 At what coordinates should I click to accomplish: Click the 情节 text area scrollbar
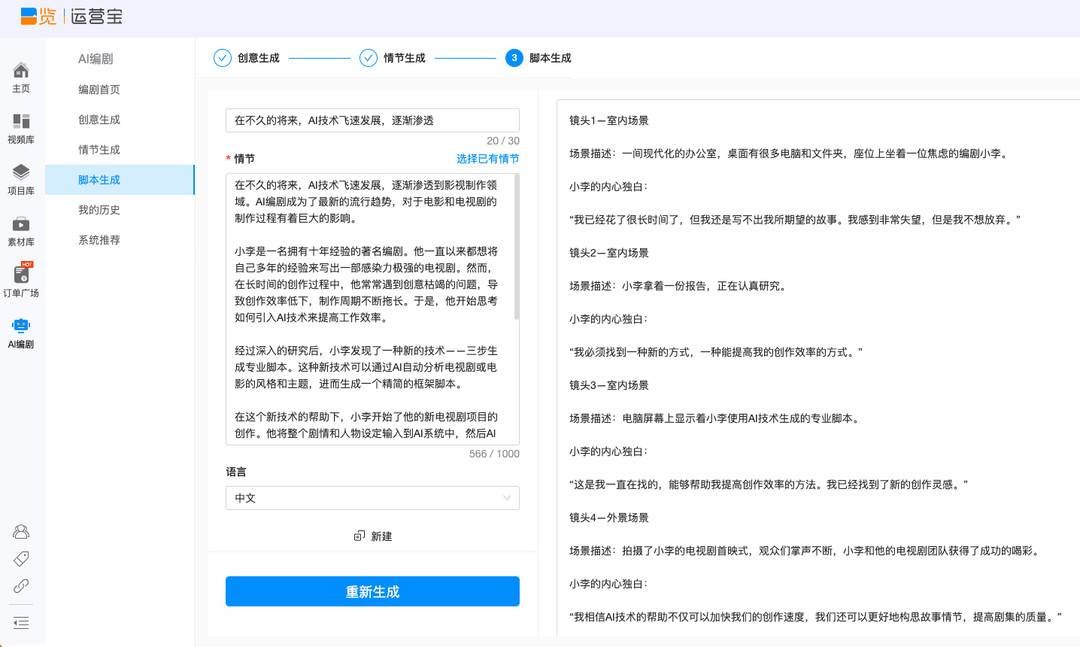click(517, 248)
